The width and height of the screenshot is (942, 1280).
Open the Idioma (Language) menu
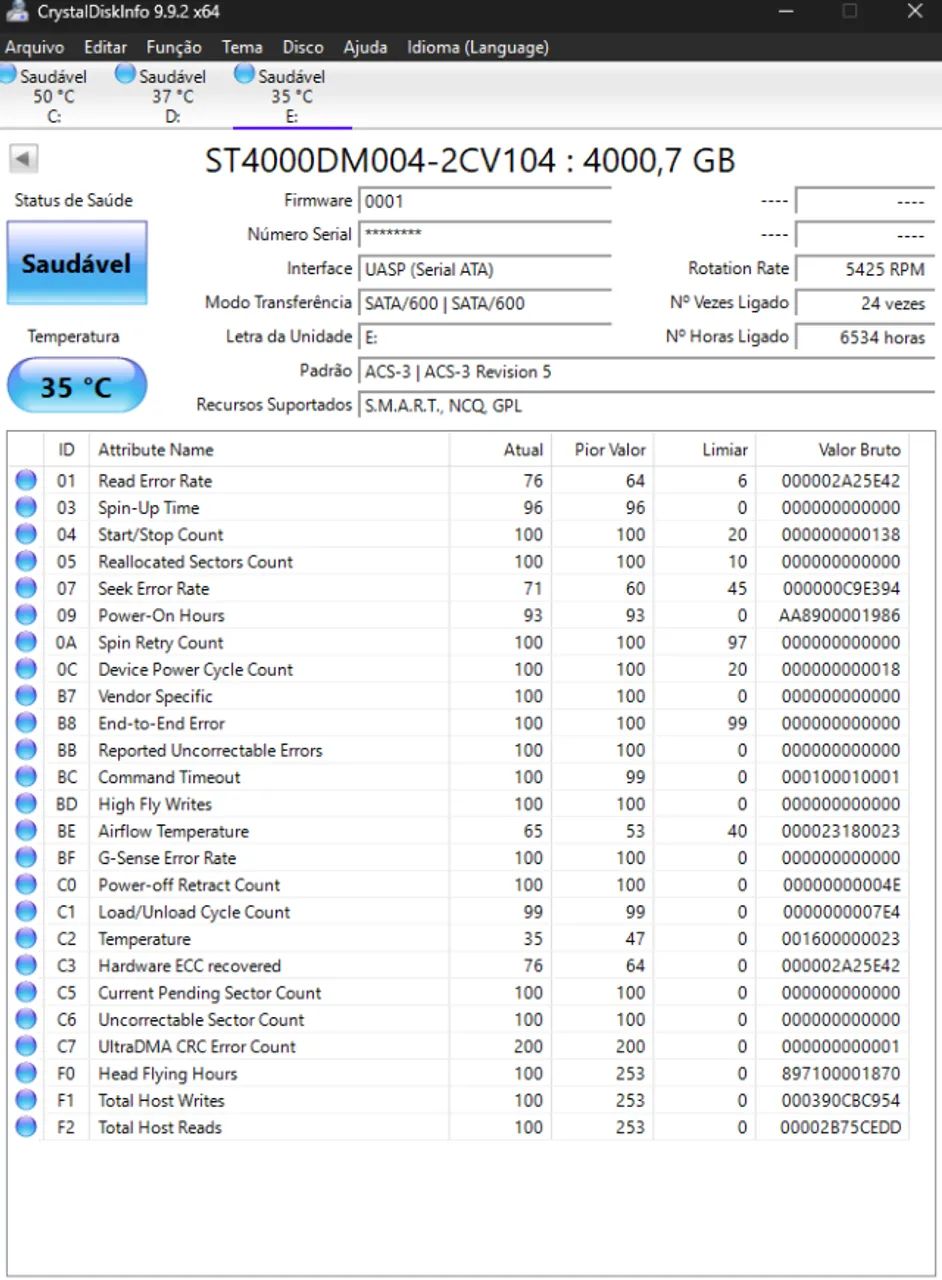tap(478, 47)
